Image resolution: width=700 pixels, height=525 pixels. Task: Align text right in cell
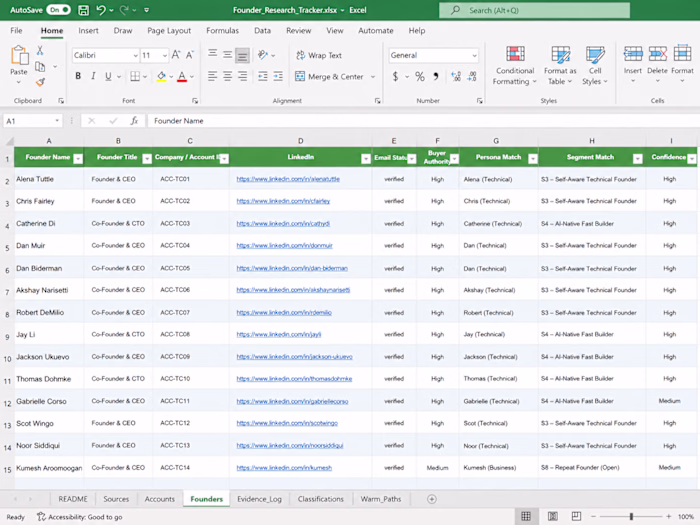[242, 76]
